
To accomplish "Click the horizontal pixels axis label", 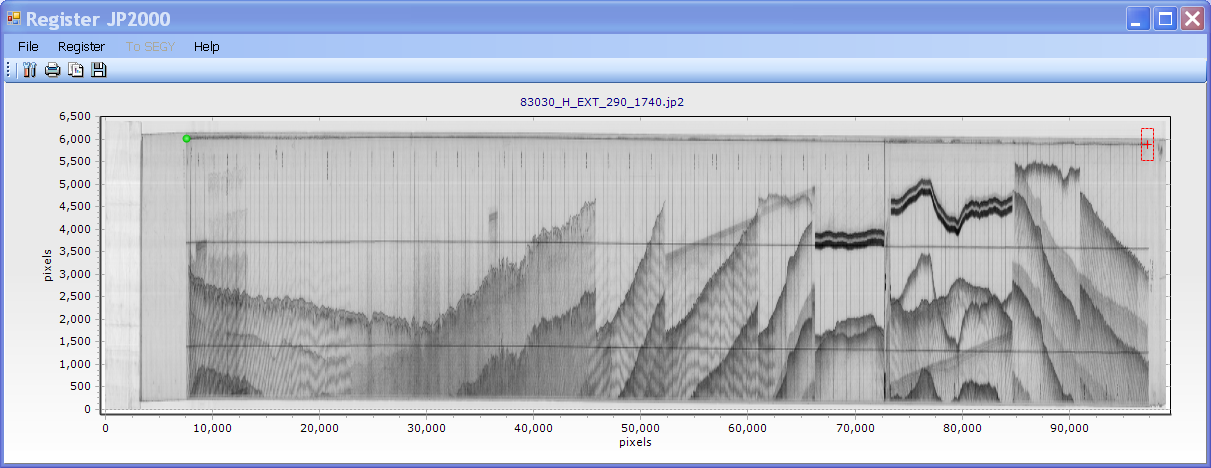I will click(x=636, y=441).
